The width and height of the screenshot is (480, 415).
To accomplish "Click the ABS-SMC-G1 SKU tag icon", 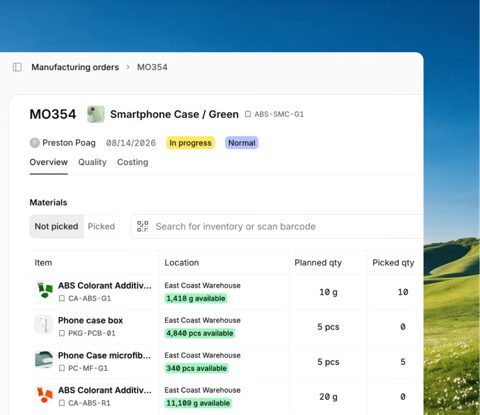I will [x=248, y=114].
